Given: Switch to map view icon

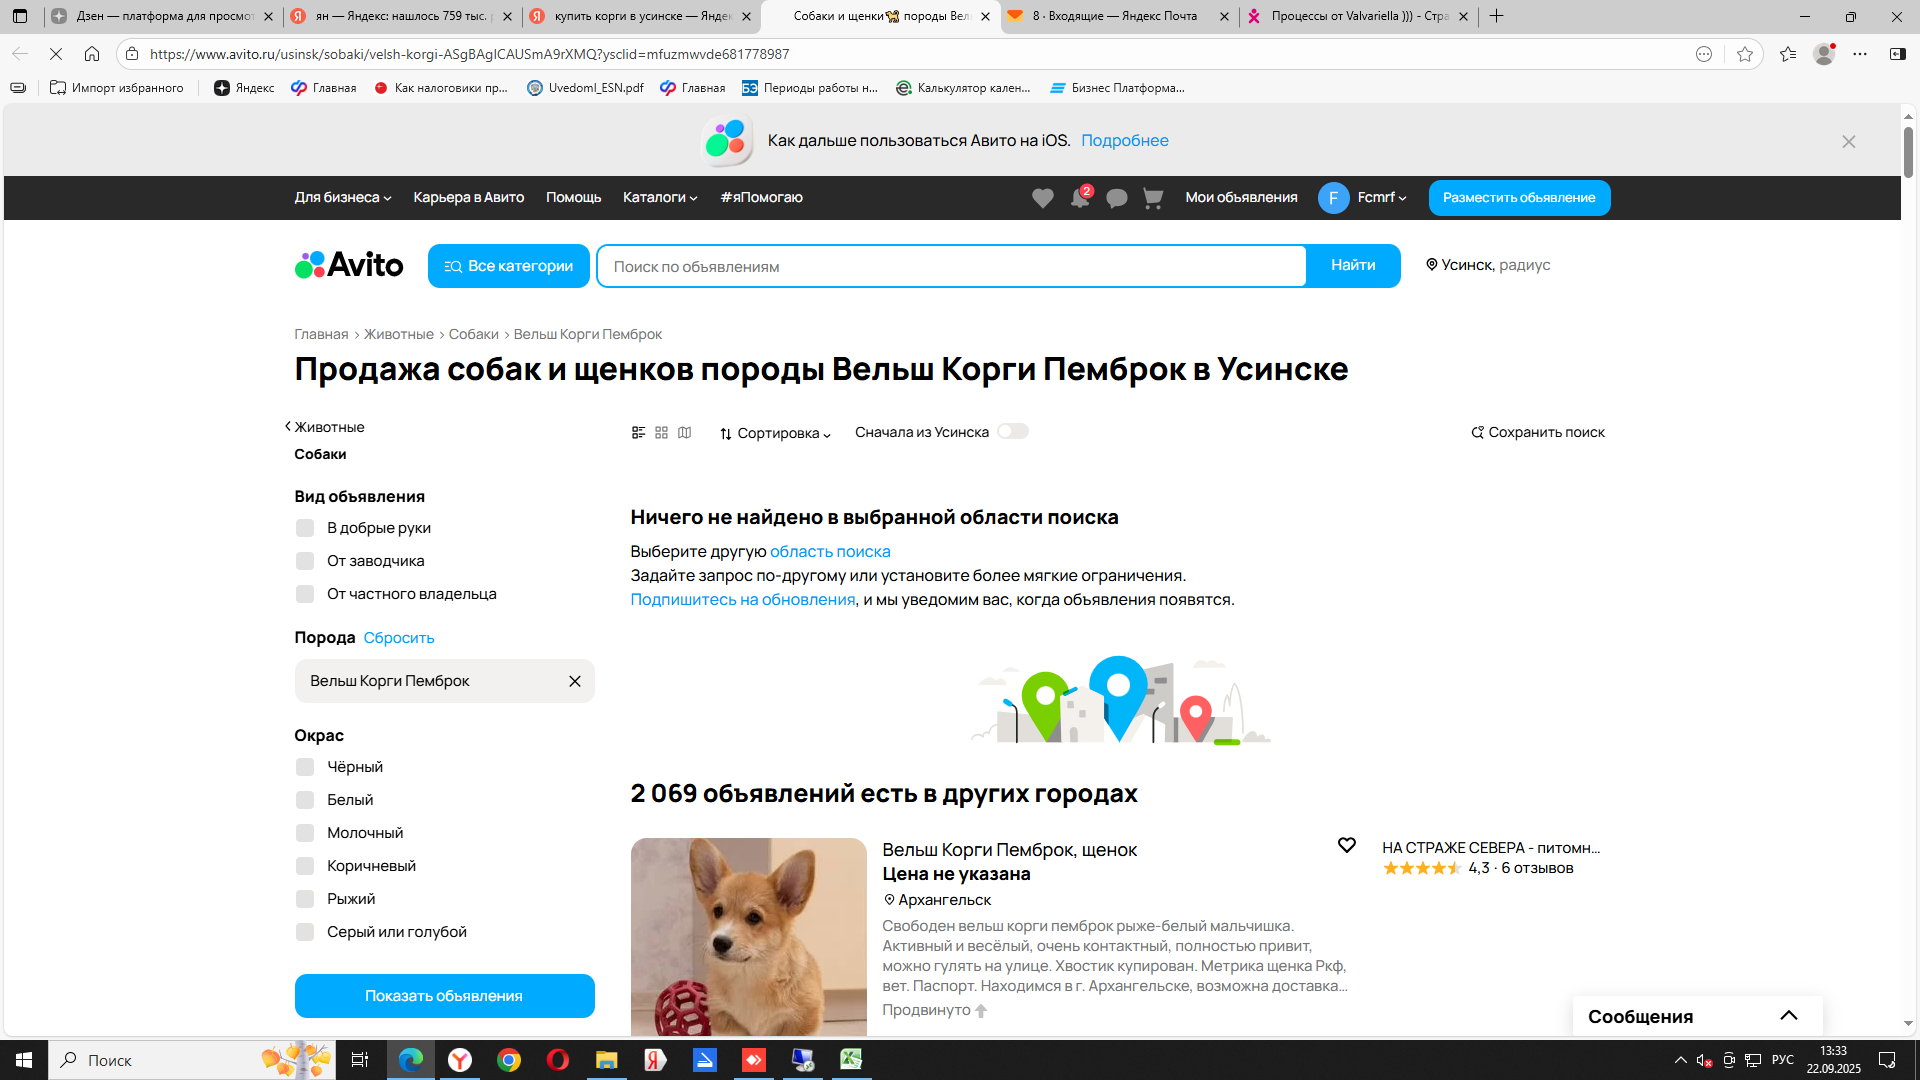Looking at the screenshot, I should [x=684, y=433].
